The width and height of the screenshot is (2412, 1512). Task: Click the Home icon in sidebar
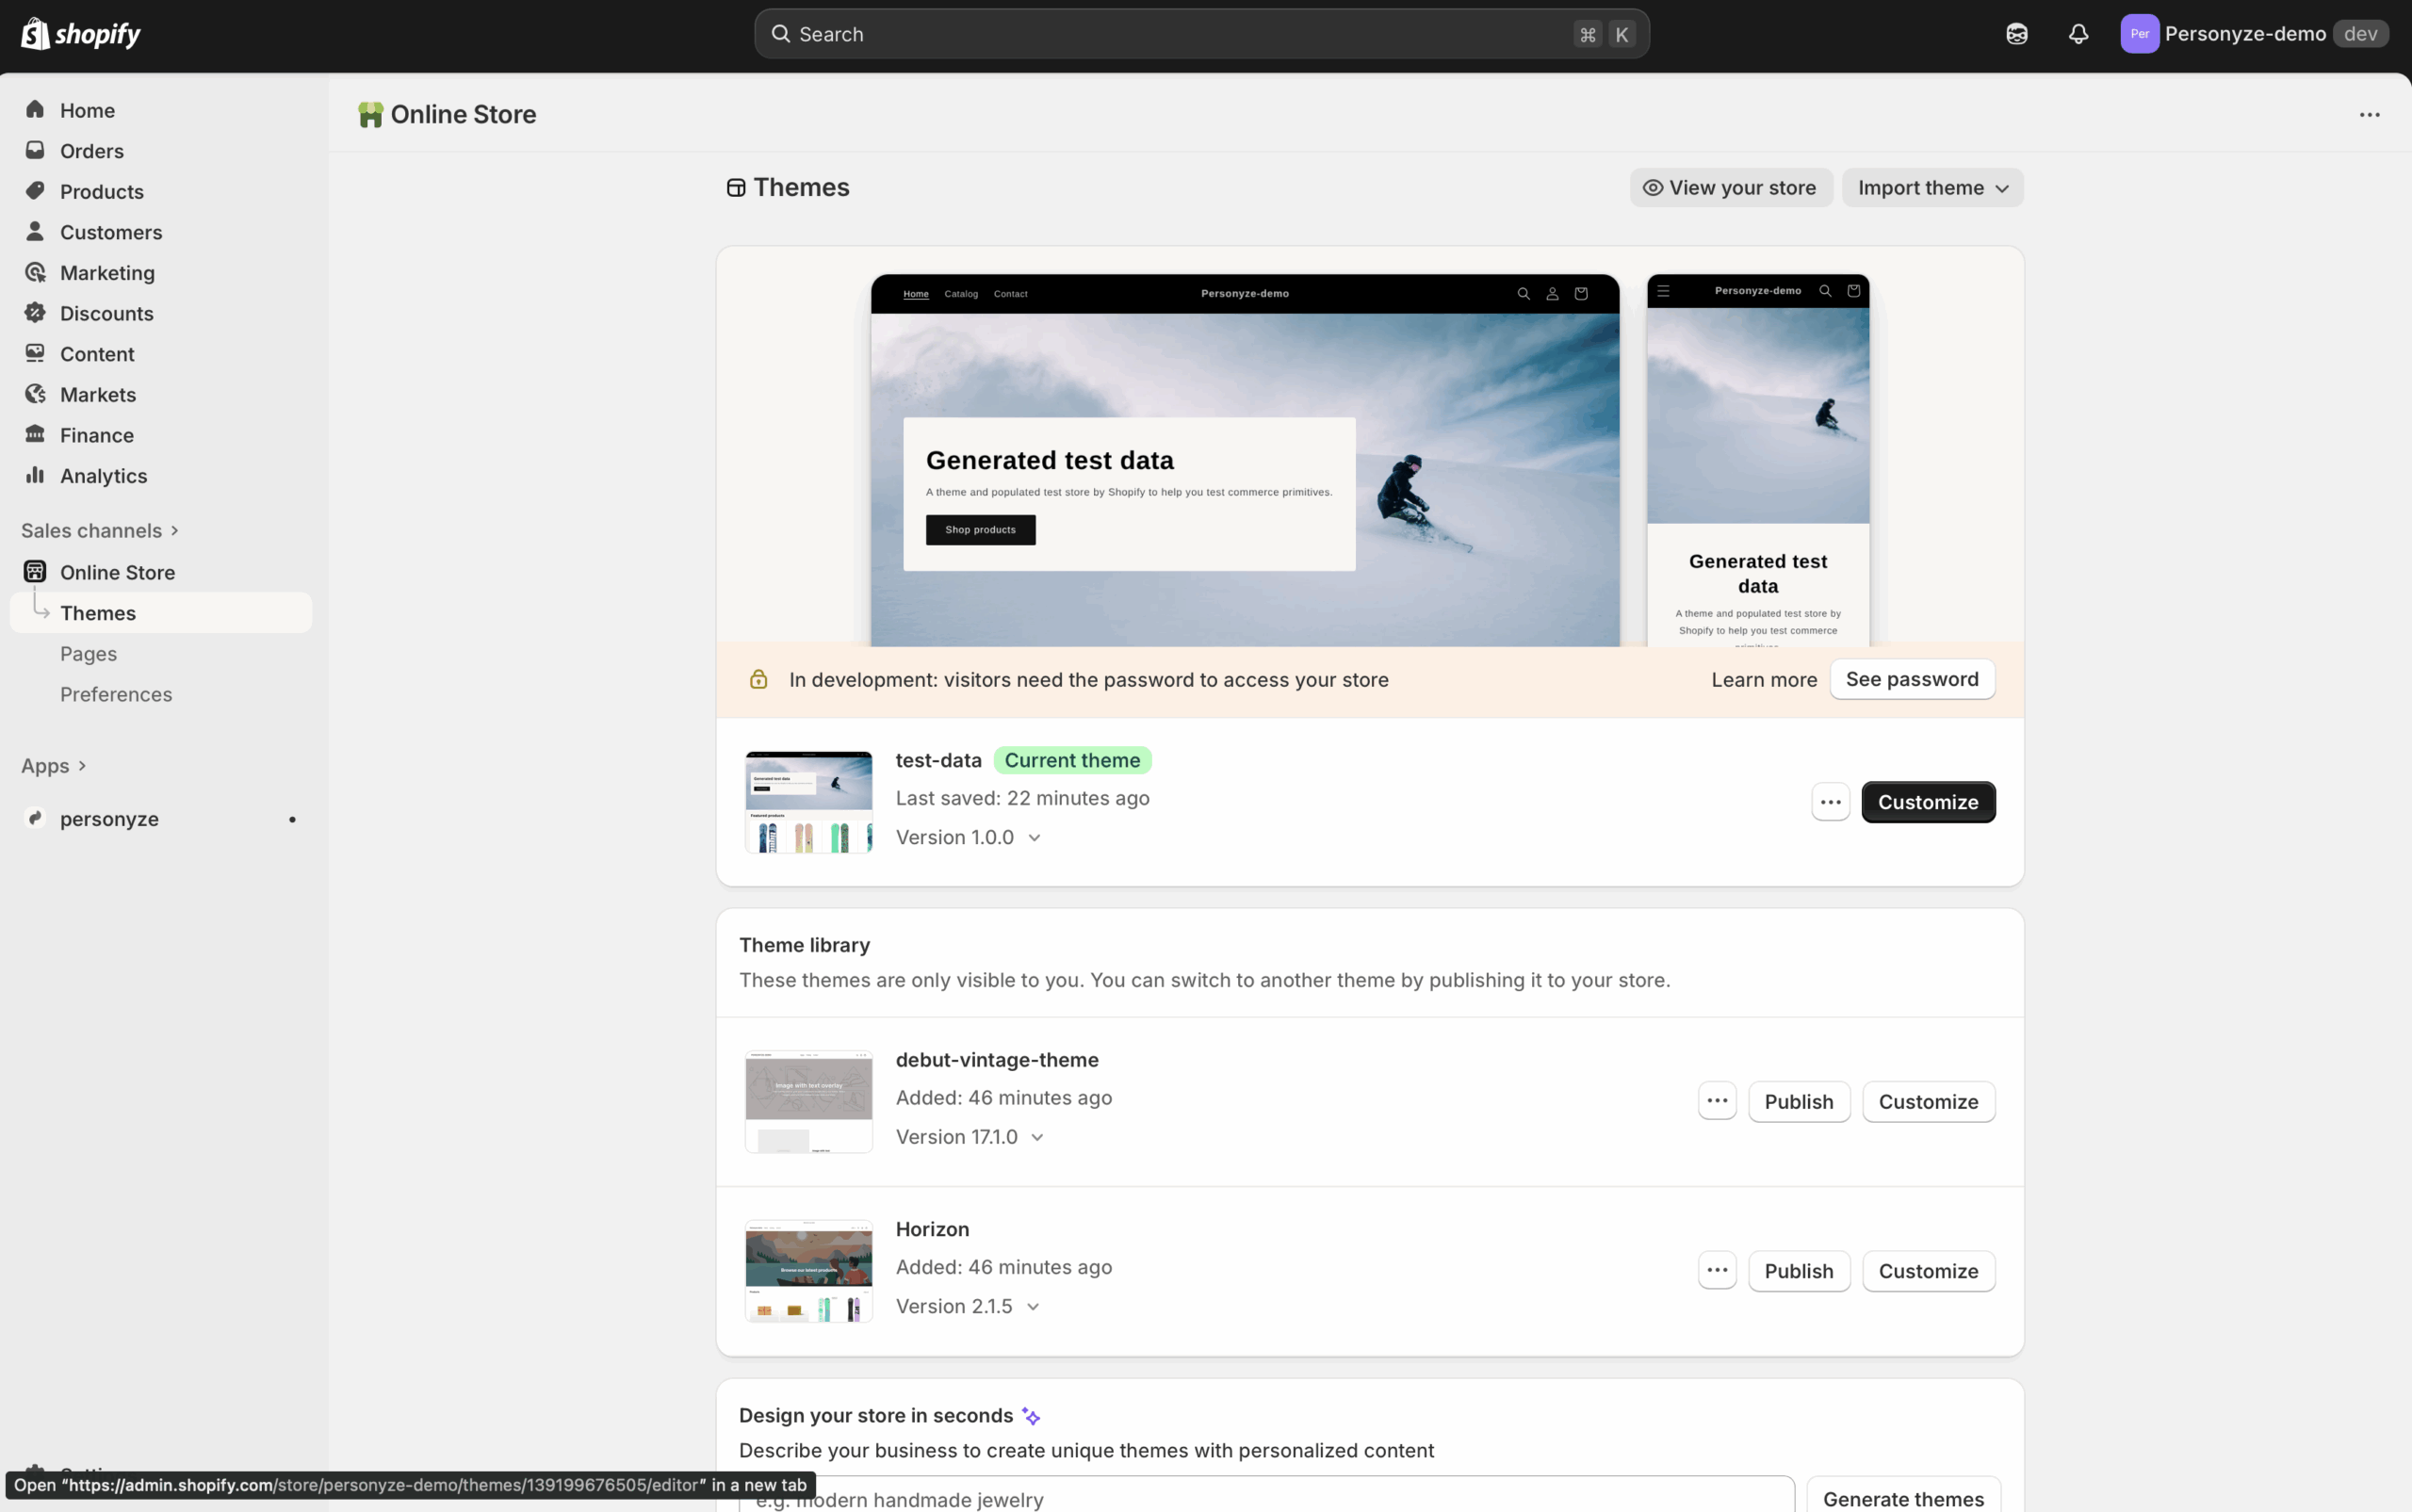coord(35,109)
